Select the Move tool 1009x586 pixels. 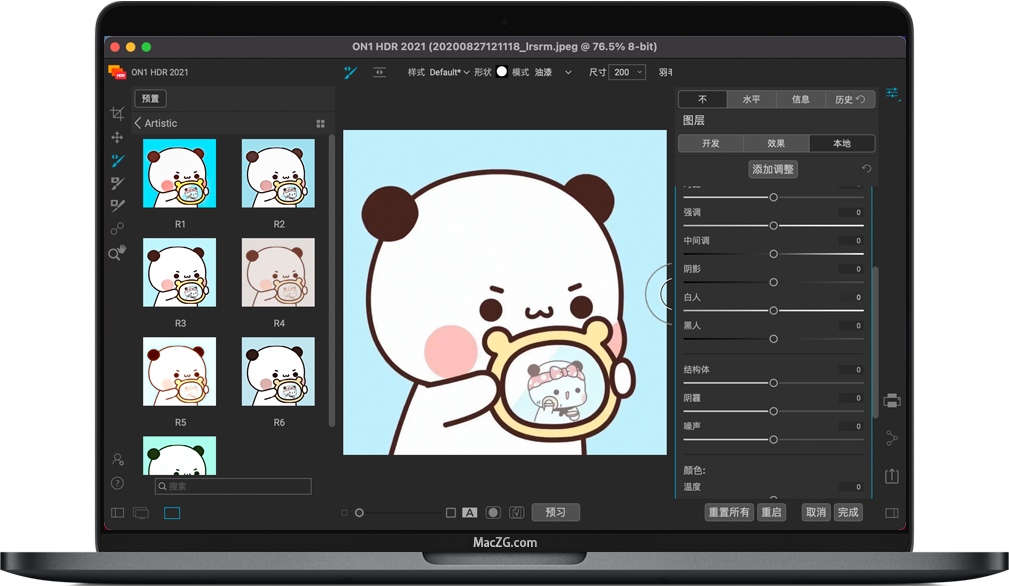(117, 137)
